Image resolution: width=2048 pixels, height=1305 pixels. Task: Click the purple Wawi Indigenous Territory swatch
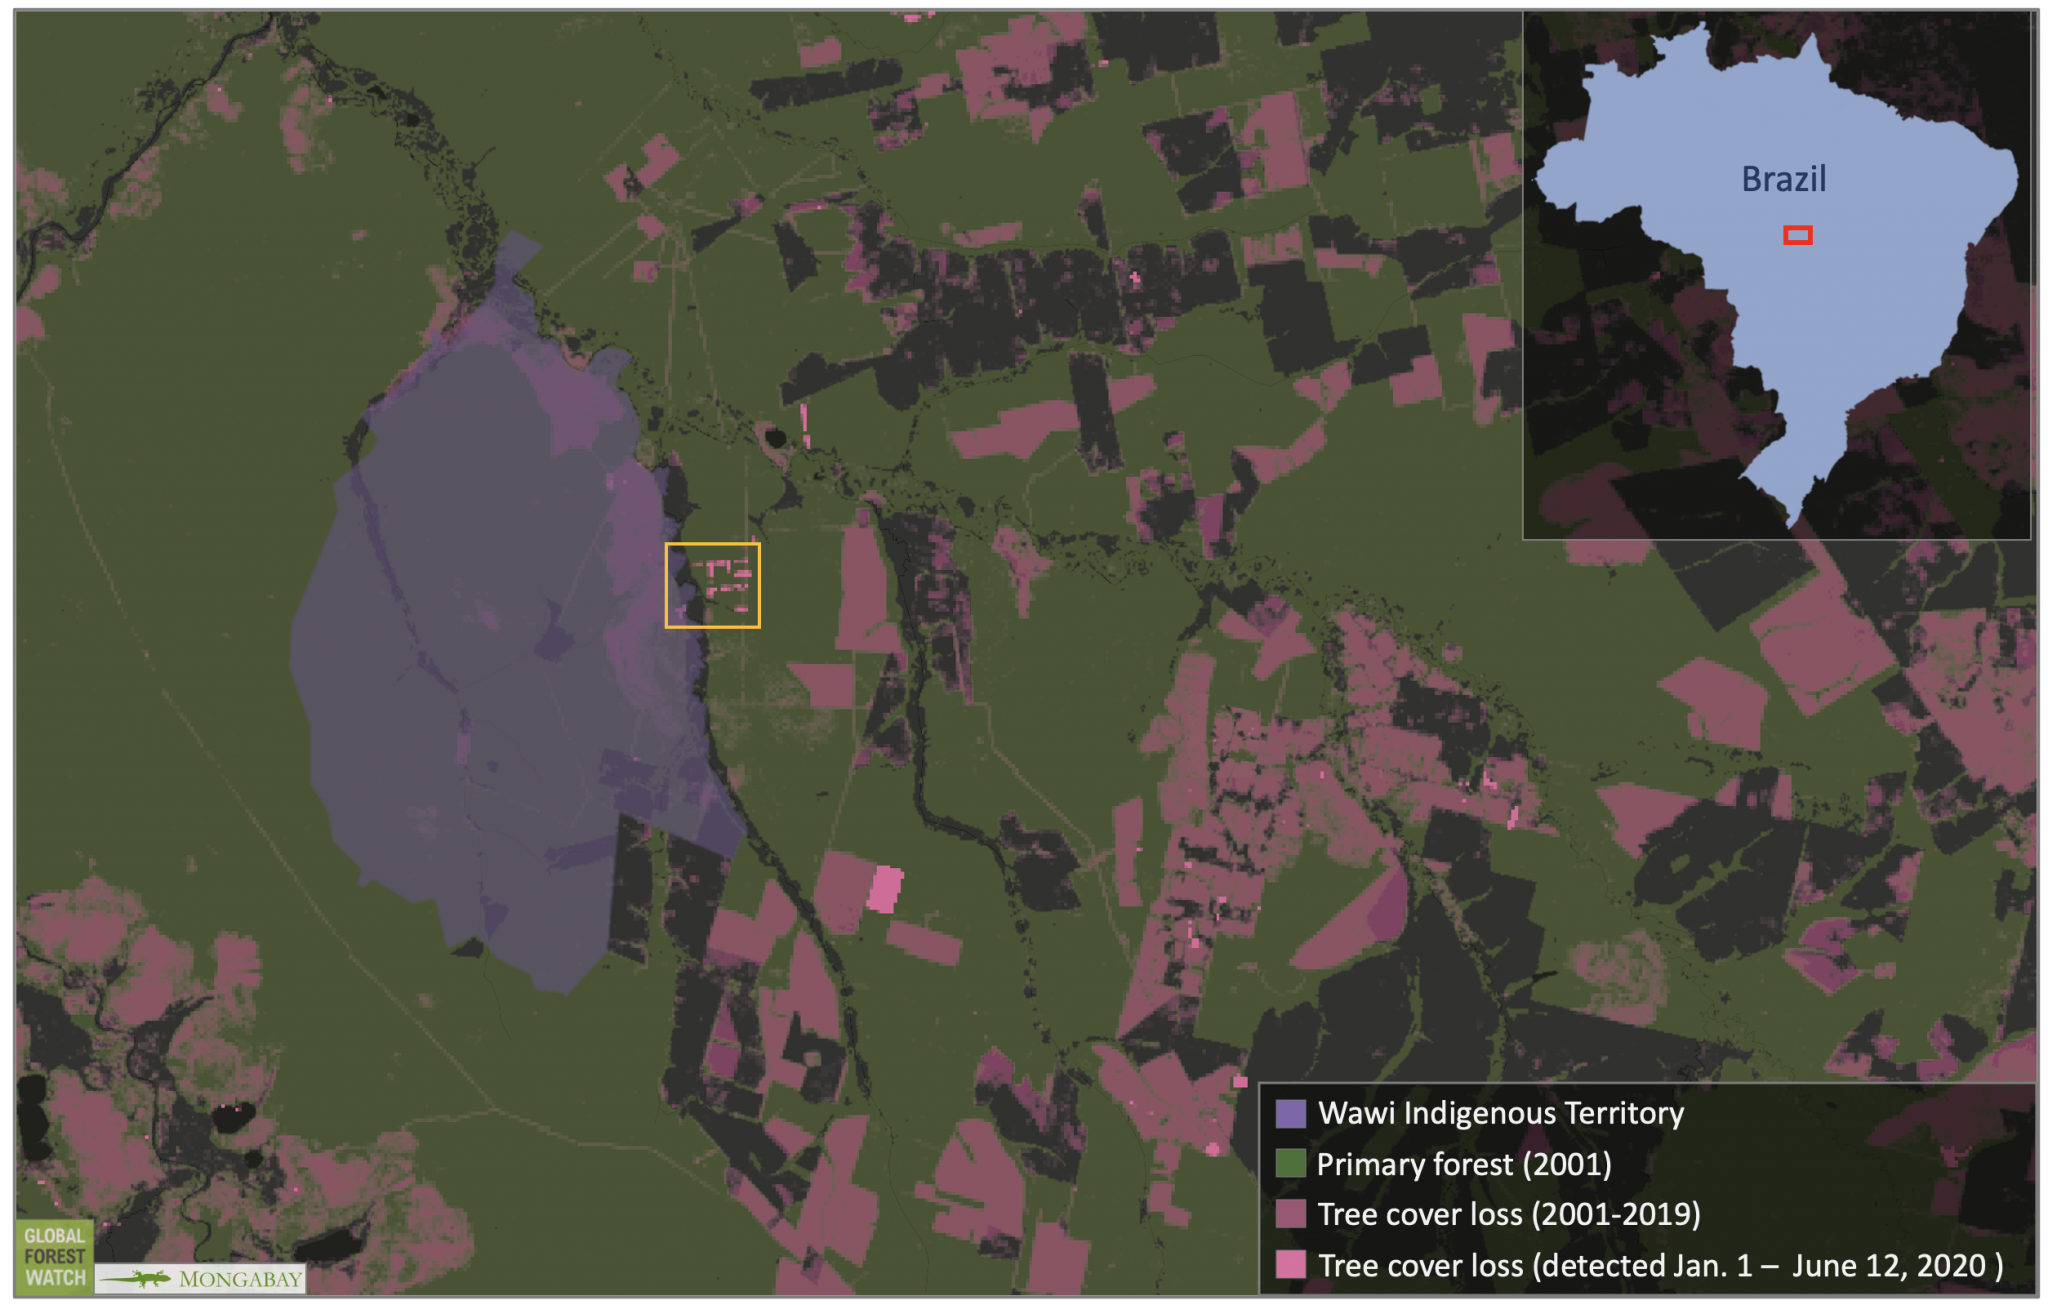coord(1290,1114)
